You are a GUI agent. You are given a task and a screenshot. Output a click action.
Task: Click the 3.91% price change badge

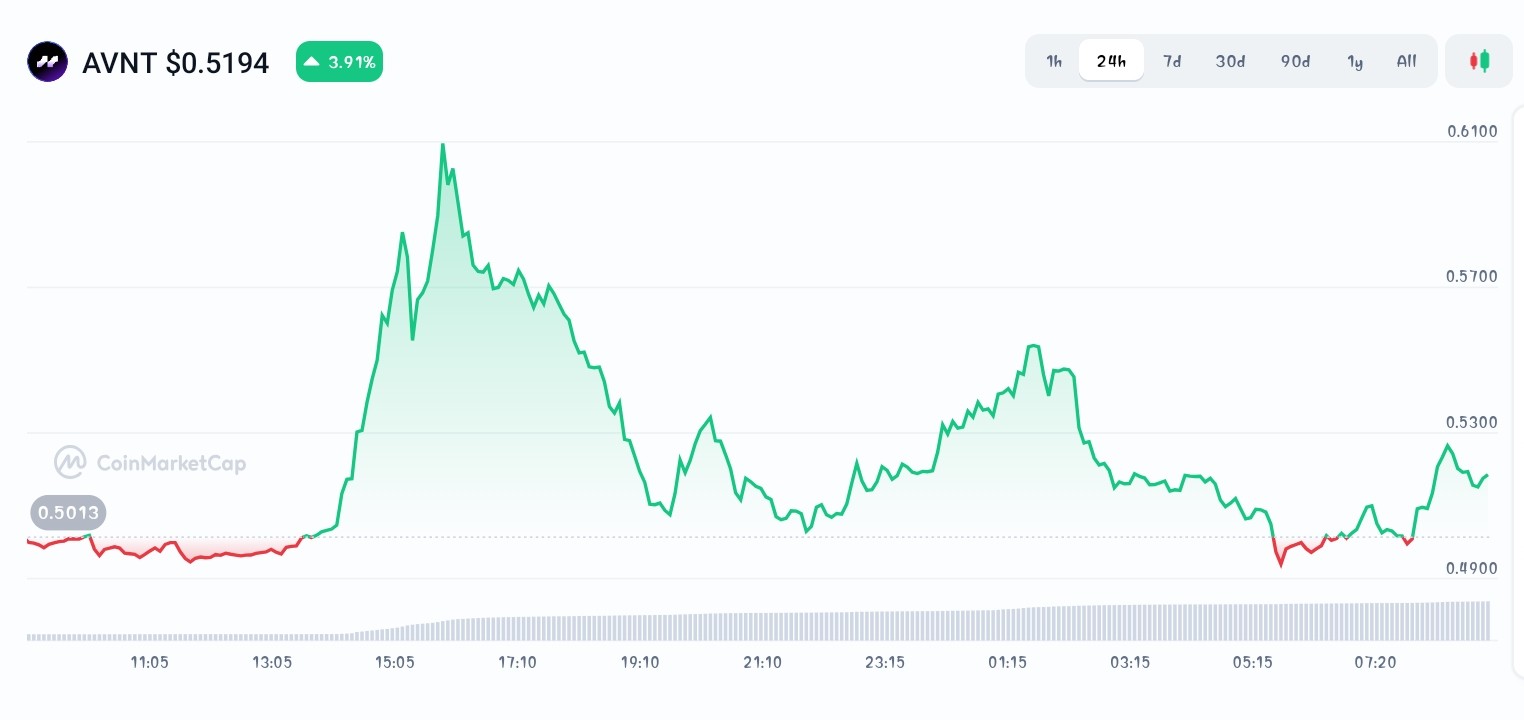click(x=339, y=62)
